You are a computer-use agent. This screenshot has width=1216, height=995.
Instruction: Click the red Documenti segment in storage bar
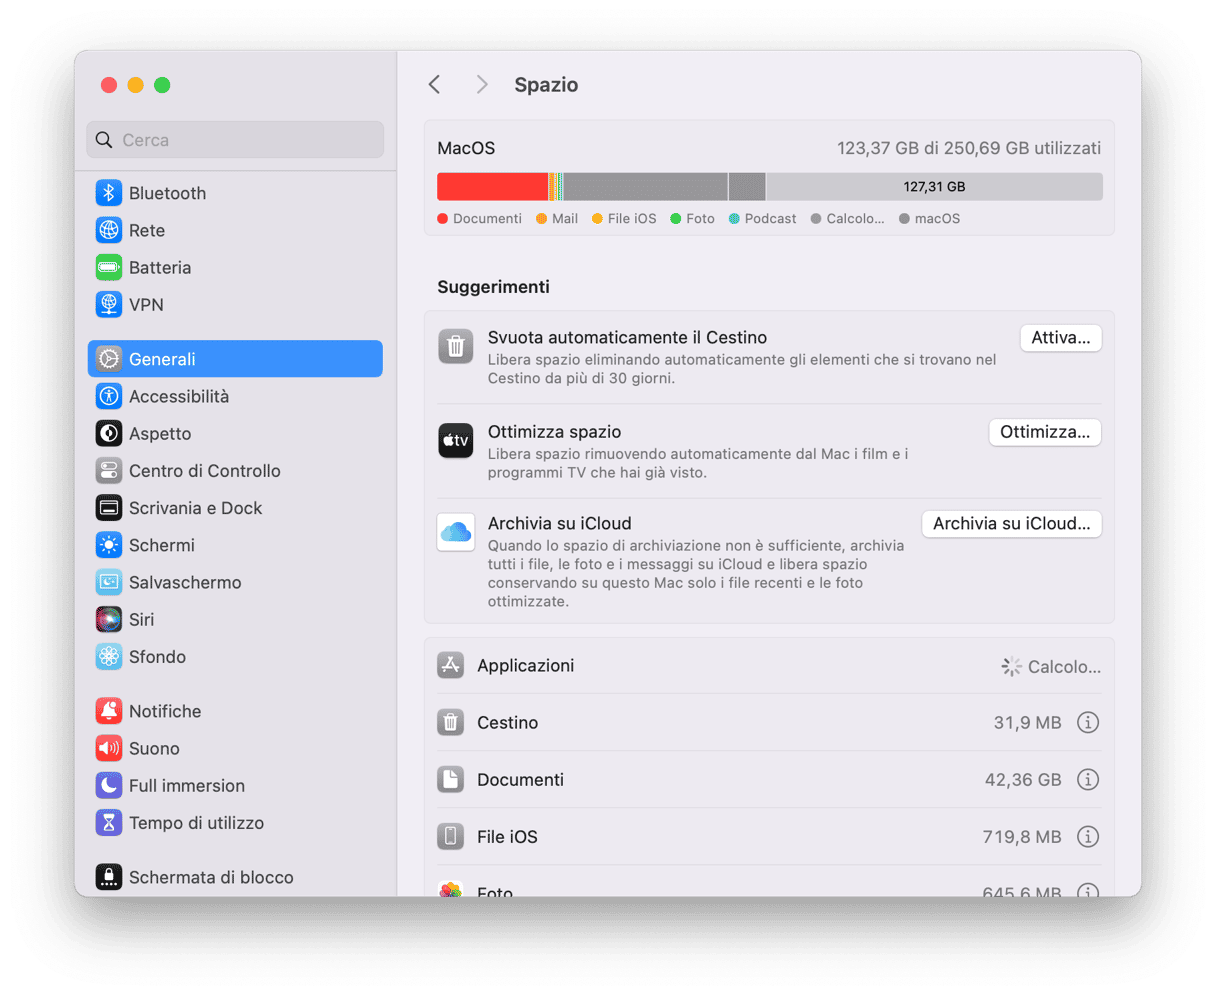[x=492, y=187]
